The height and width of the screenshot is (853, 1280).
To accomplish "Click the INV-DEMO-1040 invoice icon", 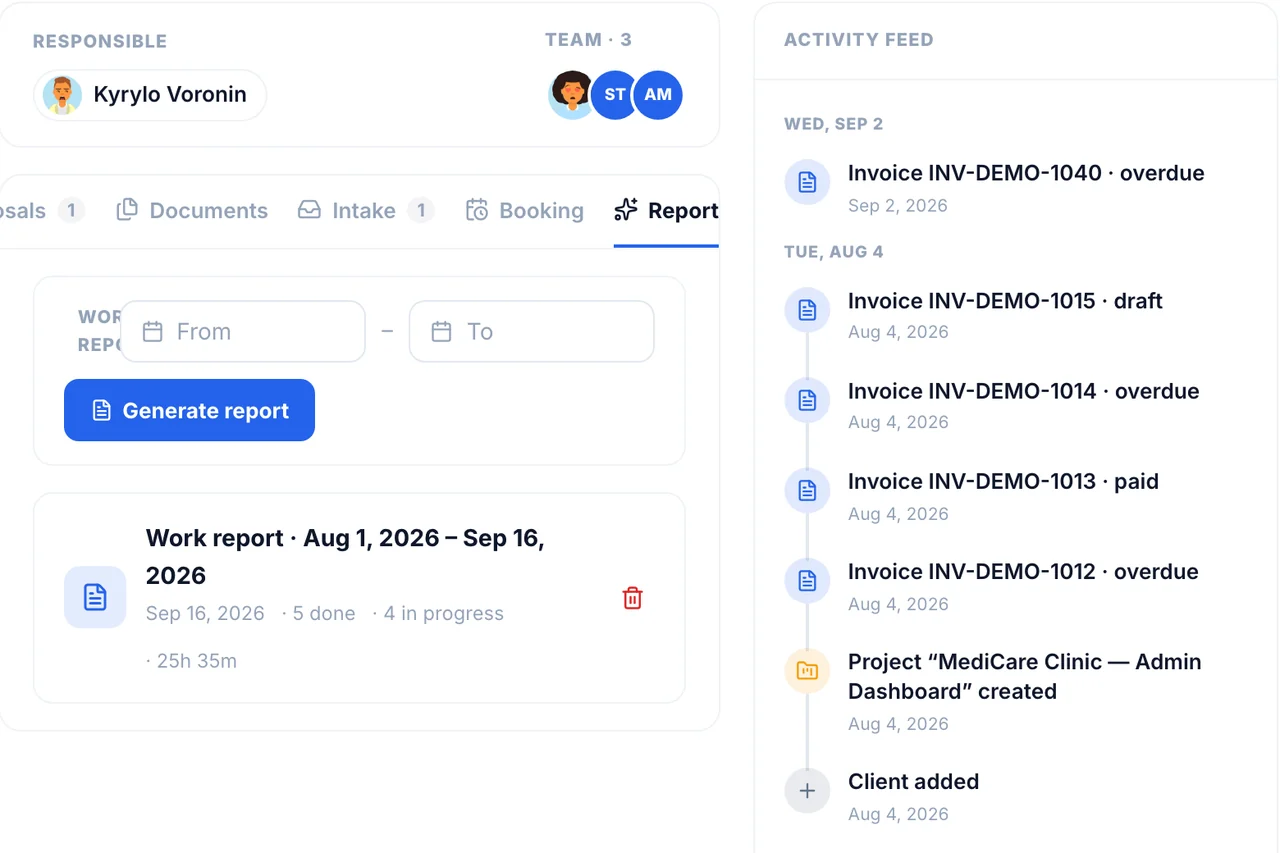I will [x=807, y=182].
